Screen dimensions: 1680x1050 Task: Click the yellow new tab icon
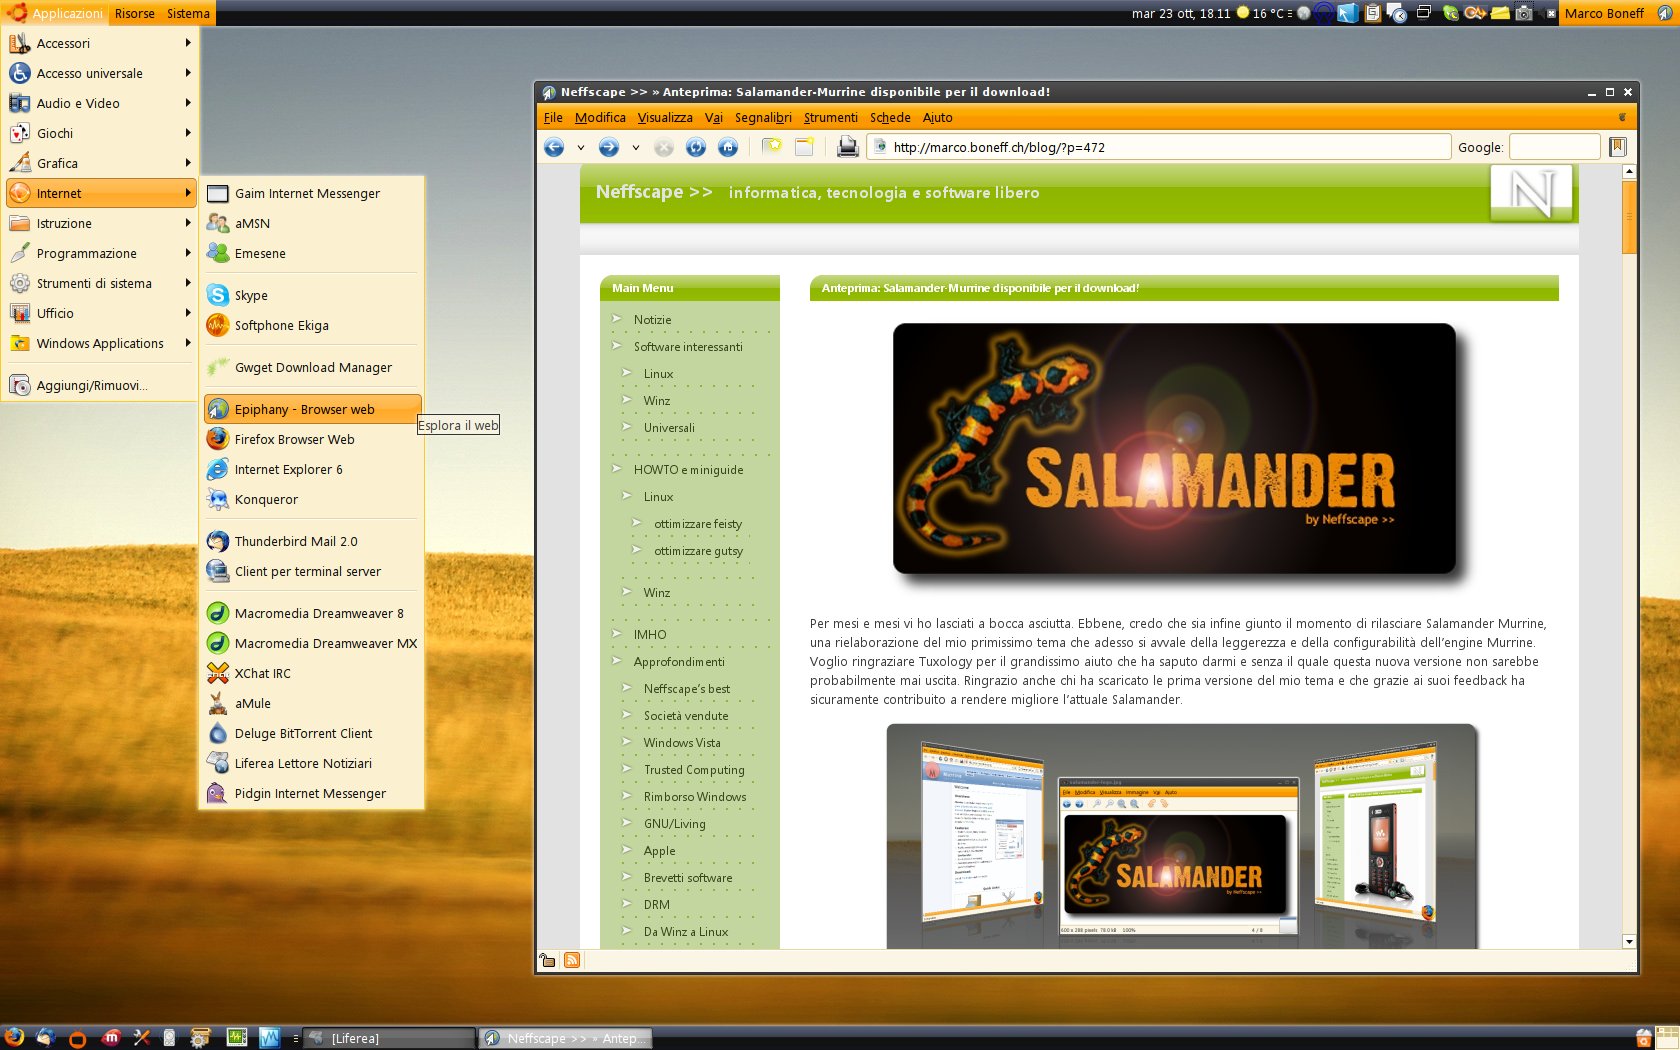(804, 147)
